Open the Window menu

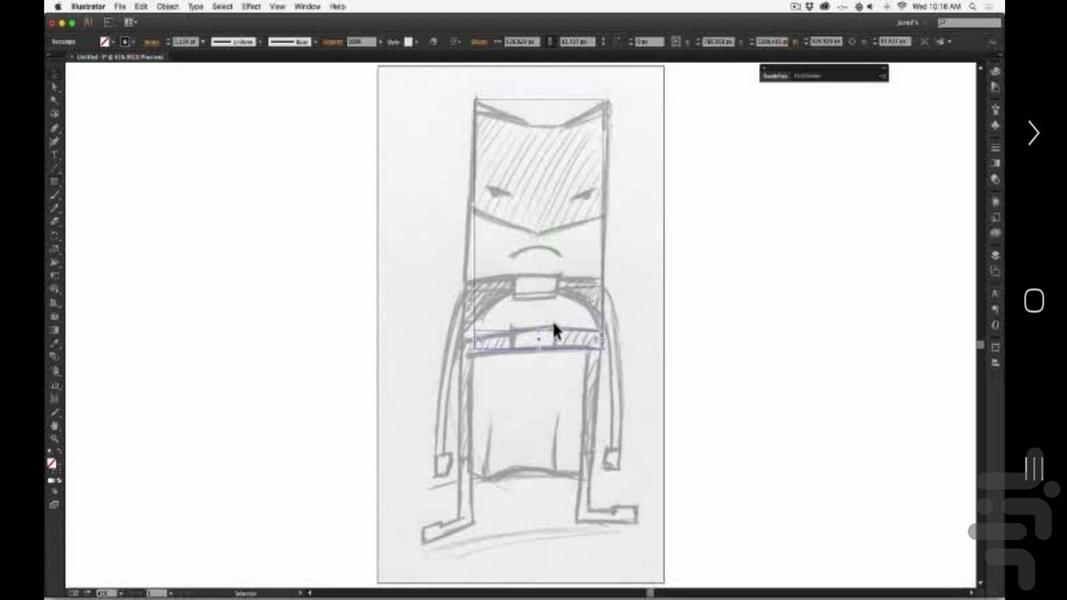[x=308, y=7]
